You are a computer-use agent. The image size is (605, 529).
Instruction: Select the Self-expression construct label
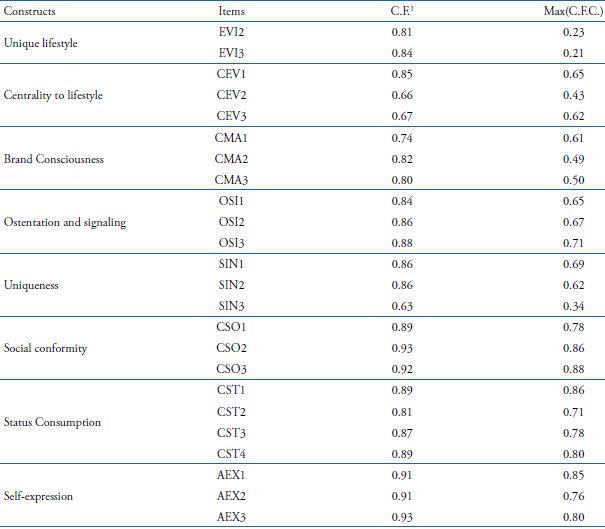[38, 495]
